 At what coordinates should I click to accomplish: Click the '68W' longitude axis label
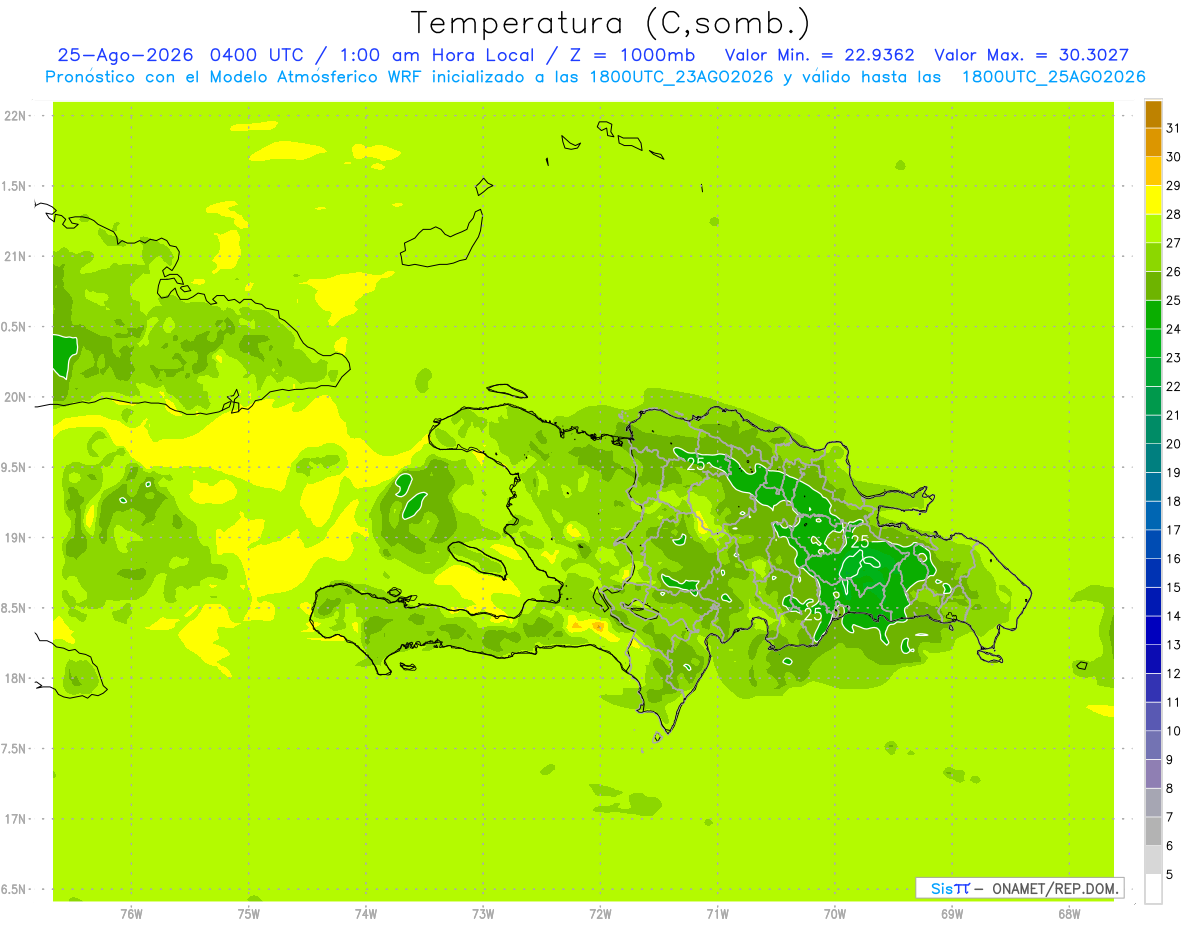click(x=1069, y=914)
